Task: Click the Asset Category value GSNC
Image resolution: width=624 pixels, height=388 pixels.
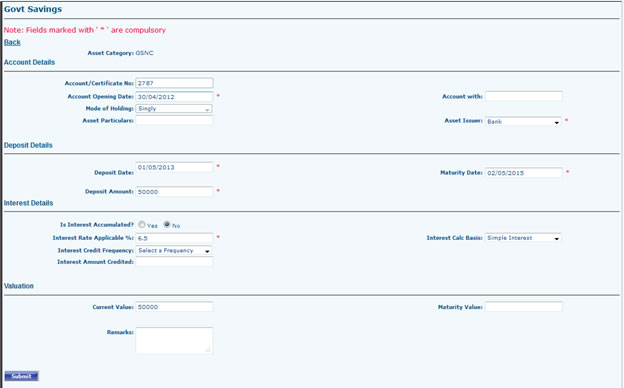Action: pyautogui.click(x=144, y=53)
